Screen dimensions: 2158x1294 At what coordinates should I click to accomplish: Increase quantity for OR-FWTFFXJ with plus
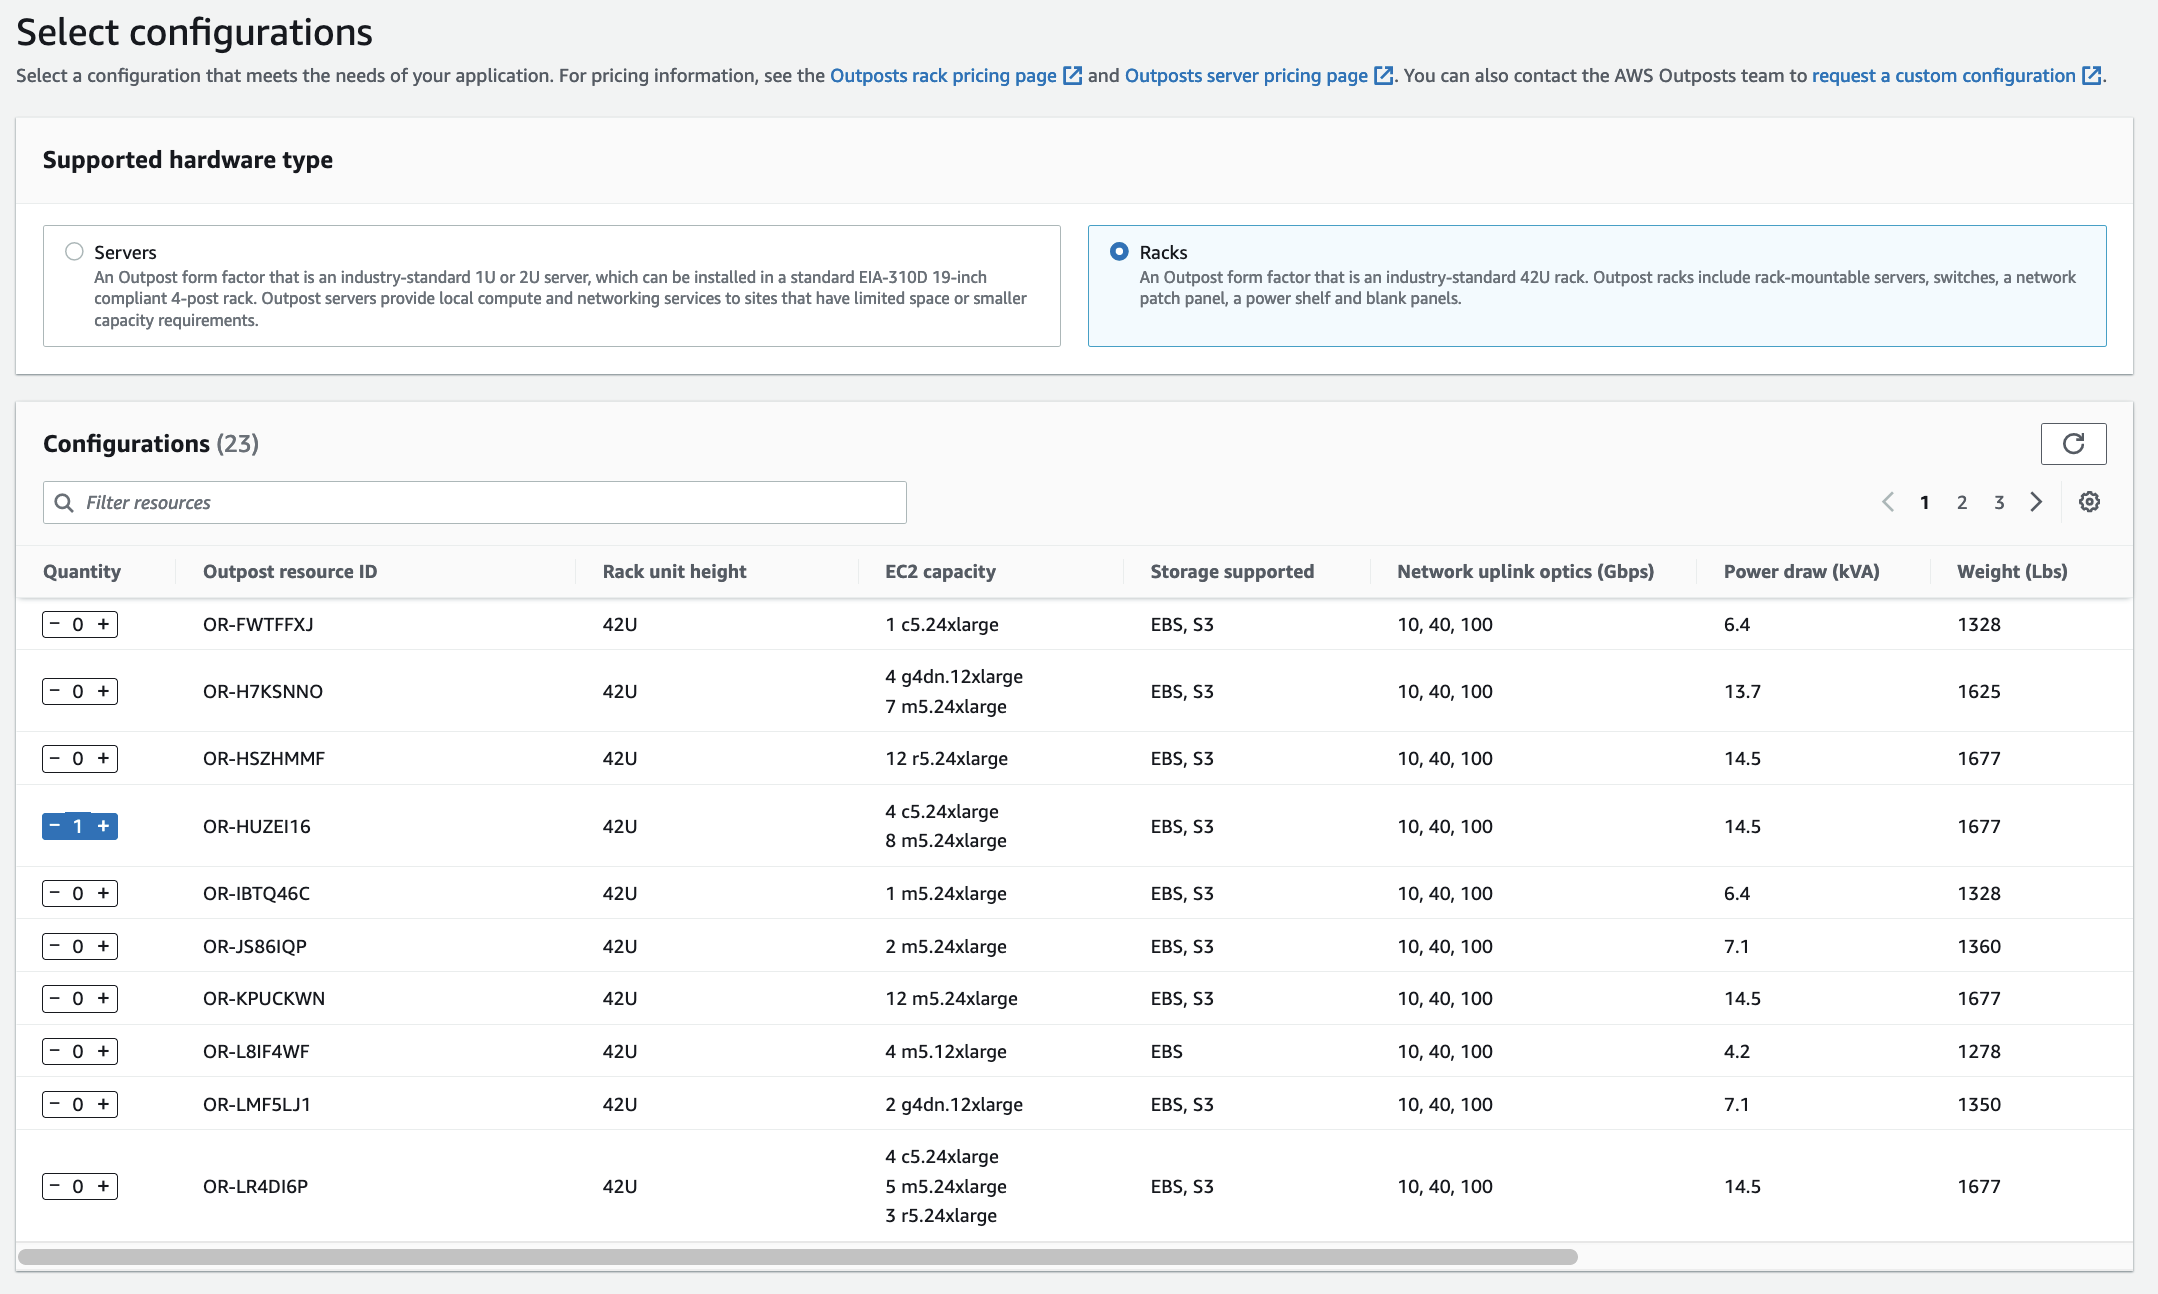tap(103, 624)
